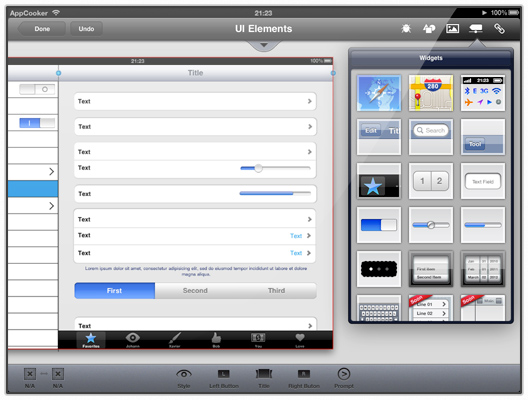The image size is (528, 400).
Task: Add the First item picker widget
Action: pyautogui.click(x=431, y=269)
